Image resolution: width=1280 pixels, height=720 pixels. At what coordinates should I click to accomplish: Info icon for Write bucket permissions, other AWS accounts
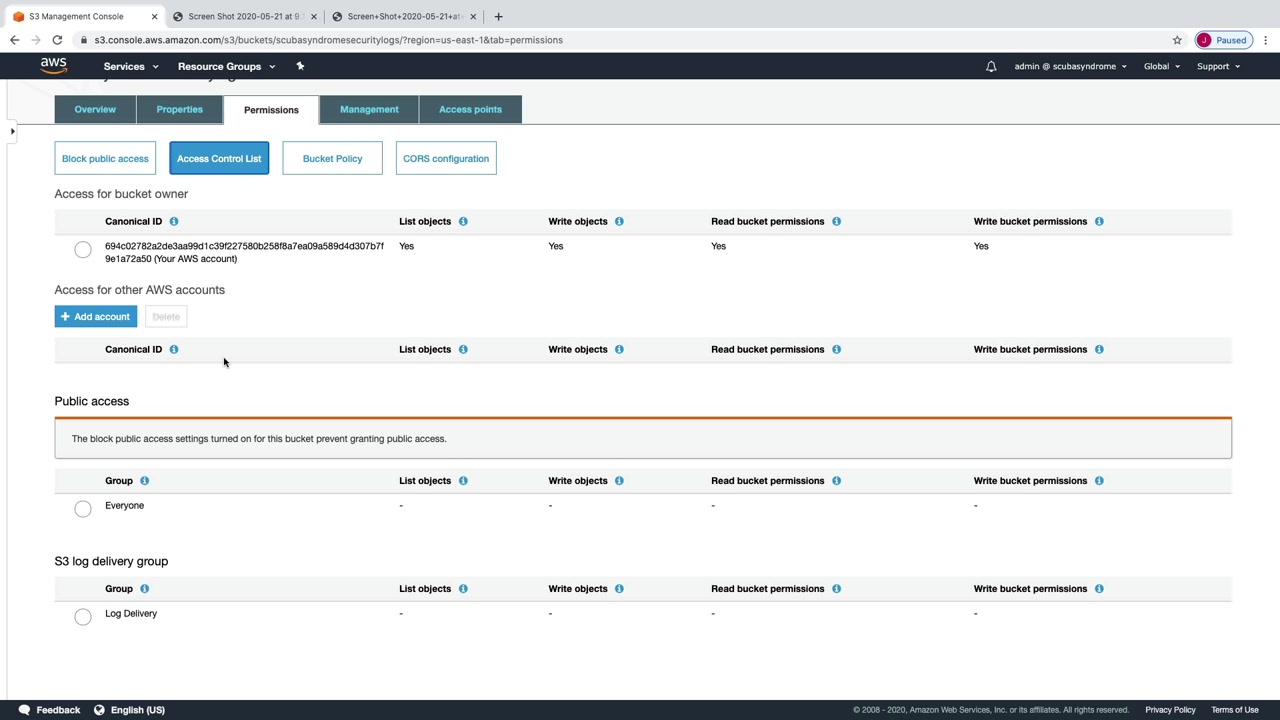[x=1099, y=349]
